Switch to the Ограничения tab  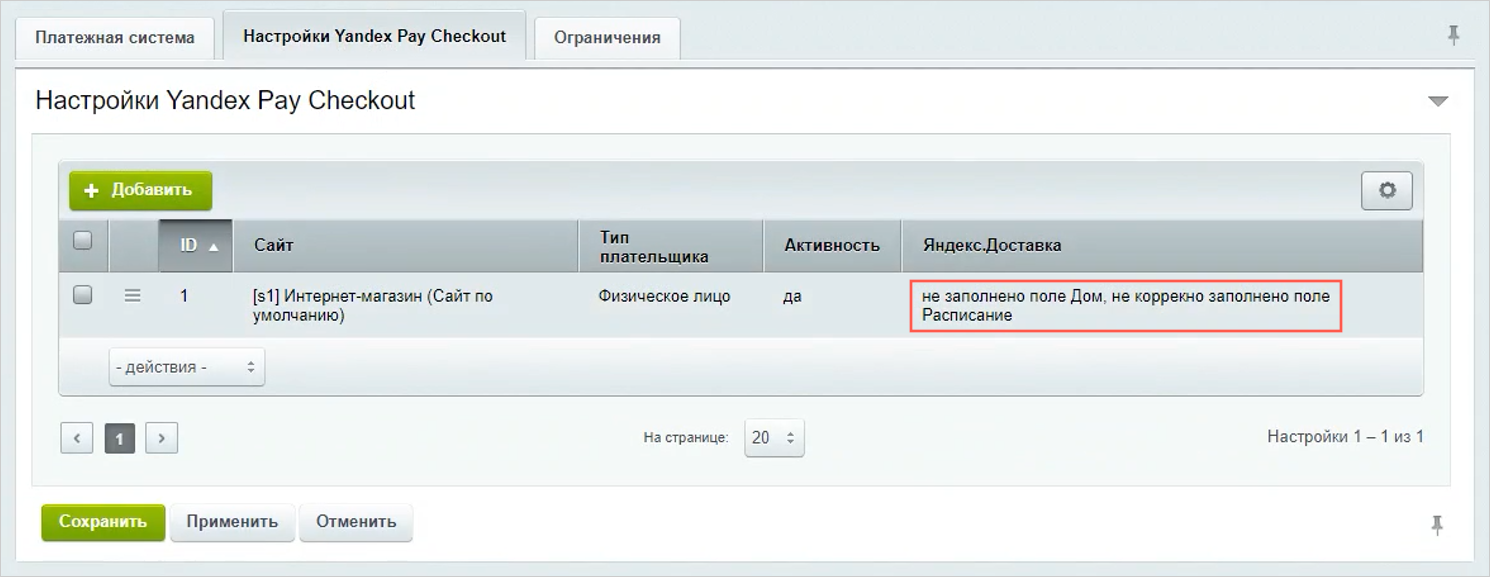point(607,38)
